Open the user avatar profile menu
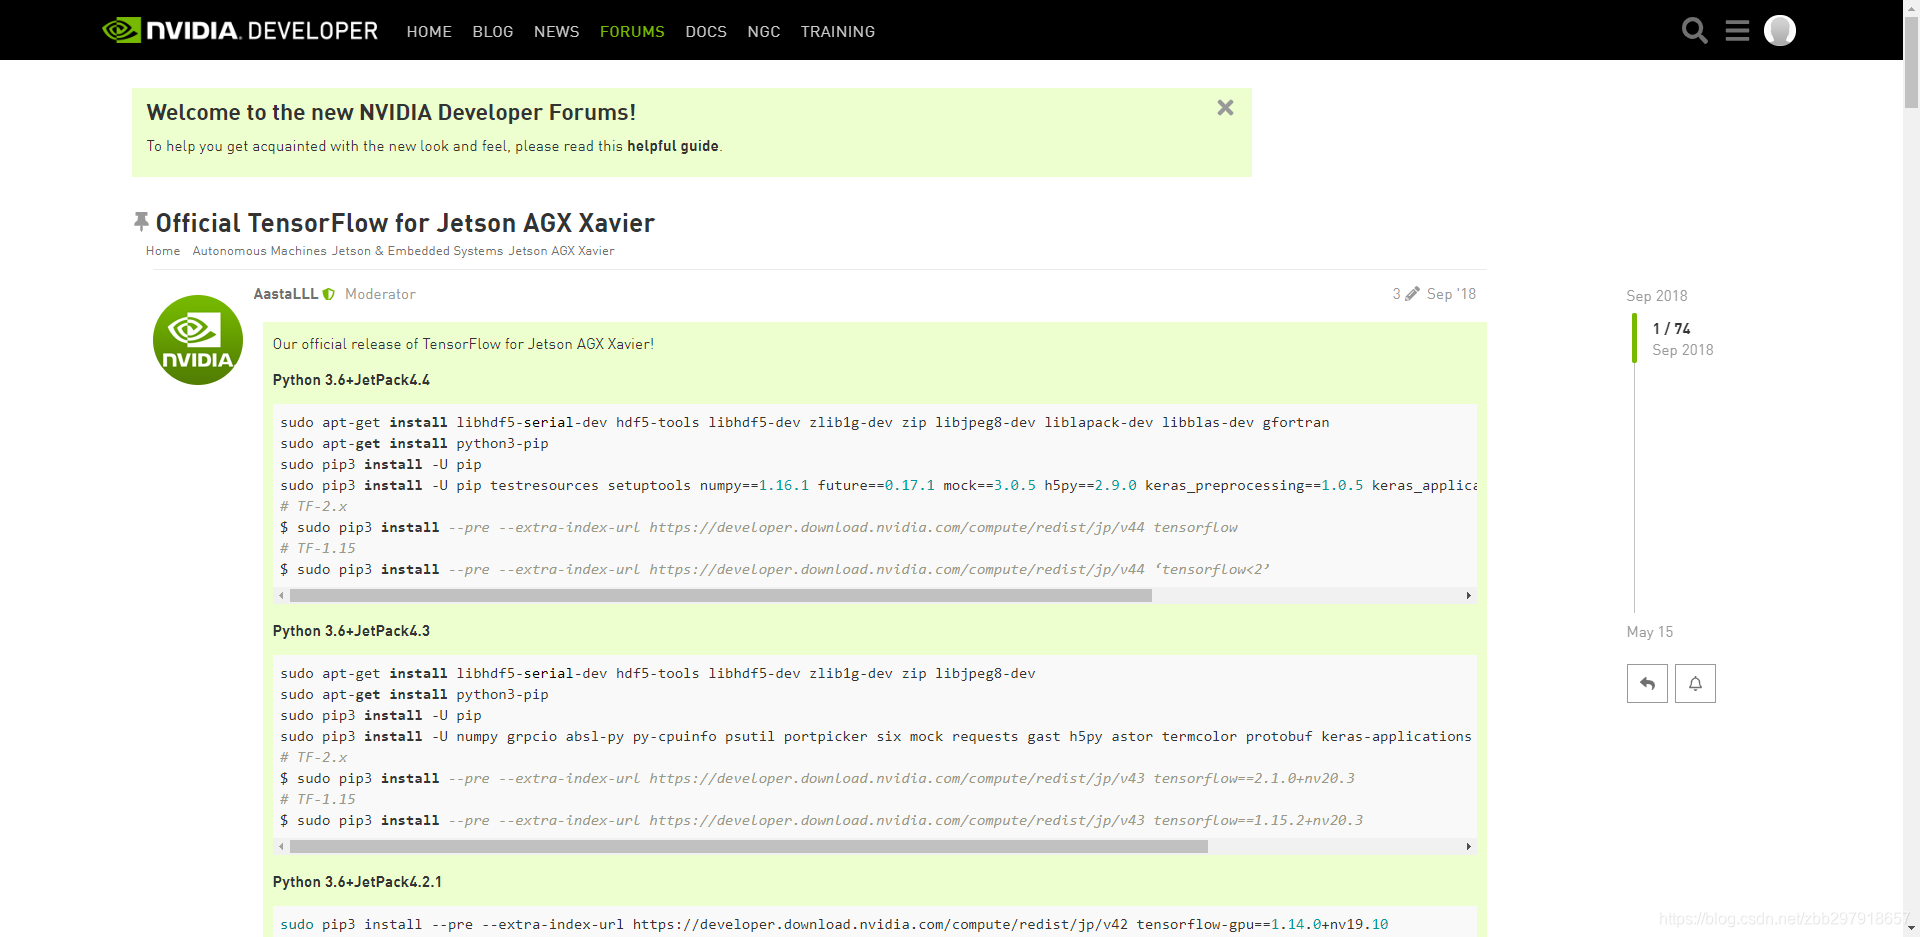 point(1779,31)
